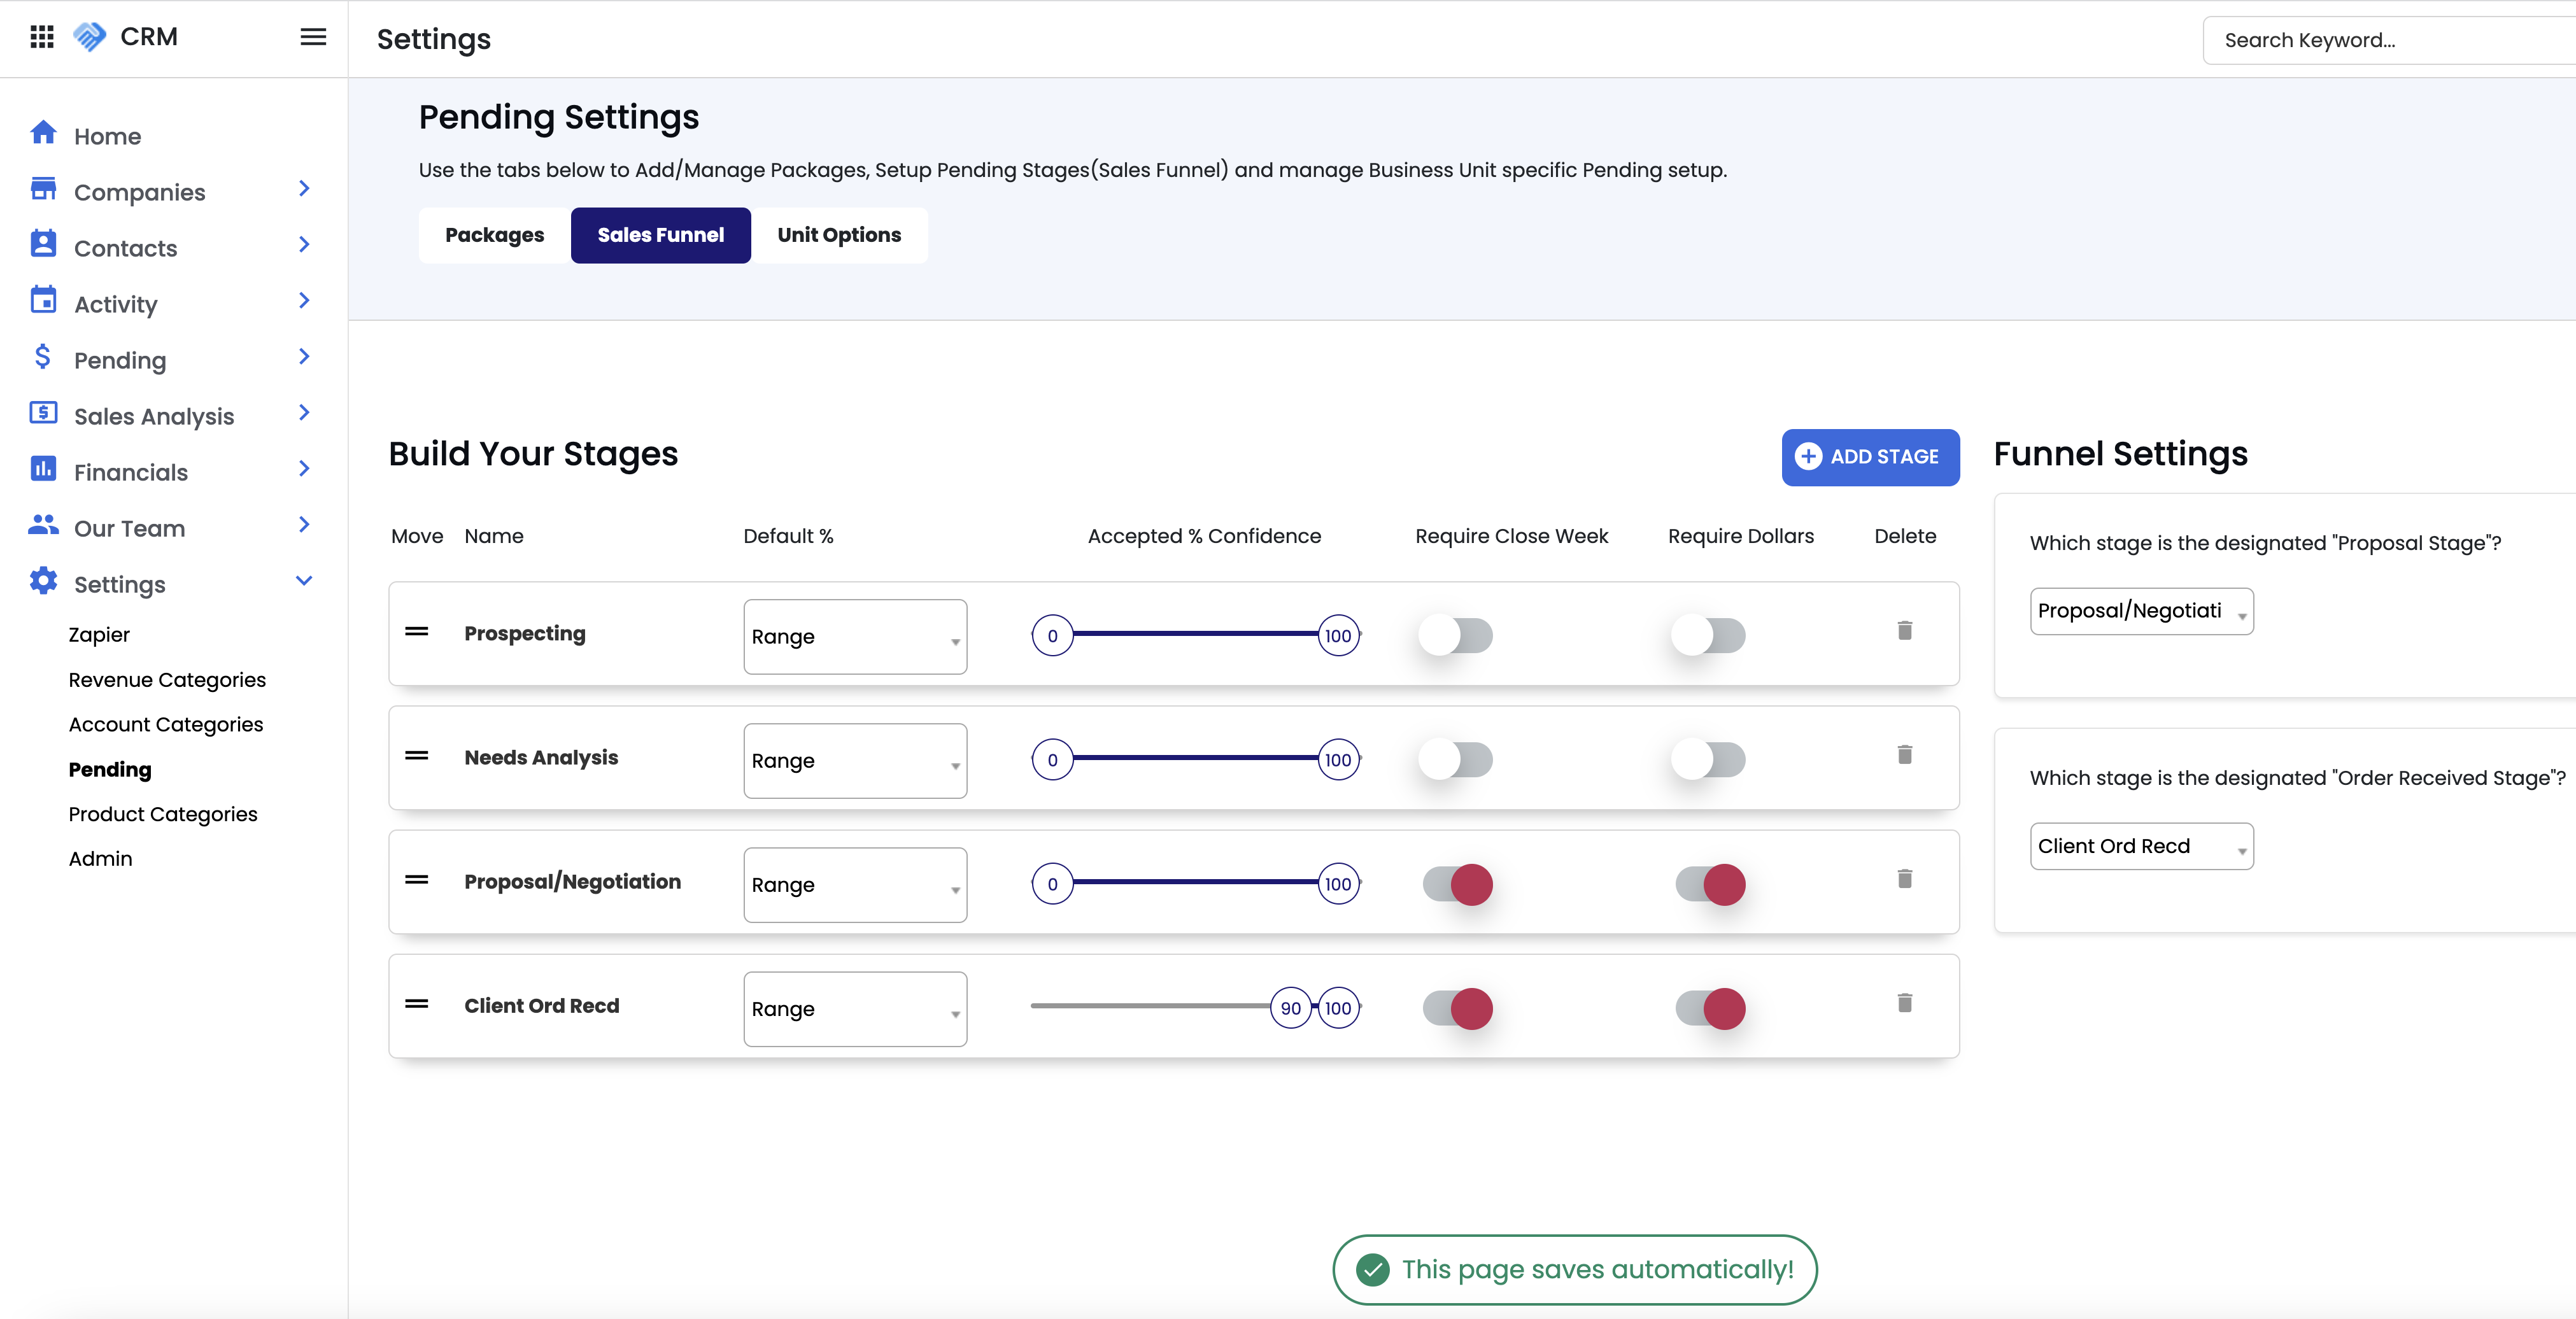Image resolution: width=2576 pixels, height=1319 pixels.
Task: Click Prospecting slider's 100 upper handle
Action: (1338, 636)
